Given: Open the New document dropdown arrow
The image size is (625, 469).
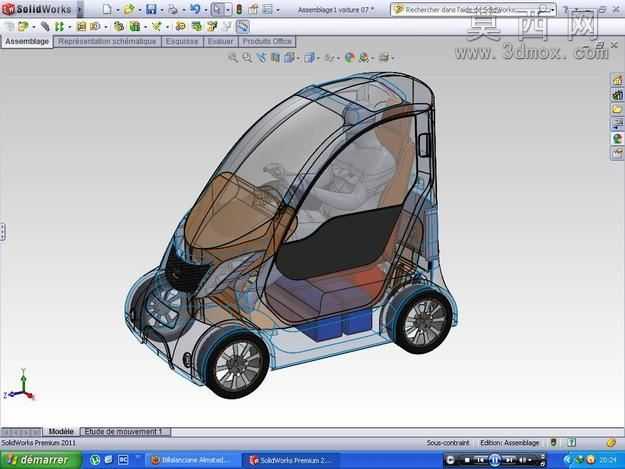Looking at the screenshot, I should click(x=118, y=10).
